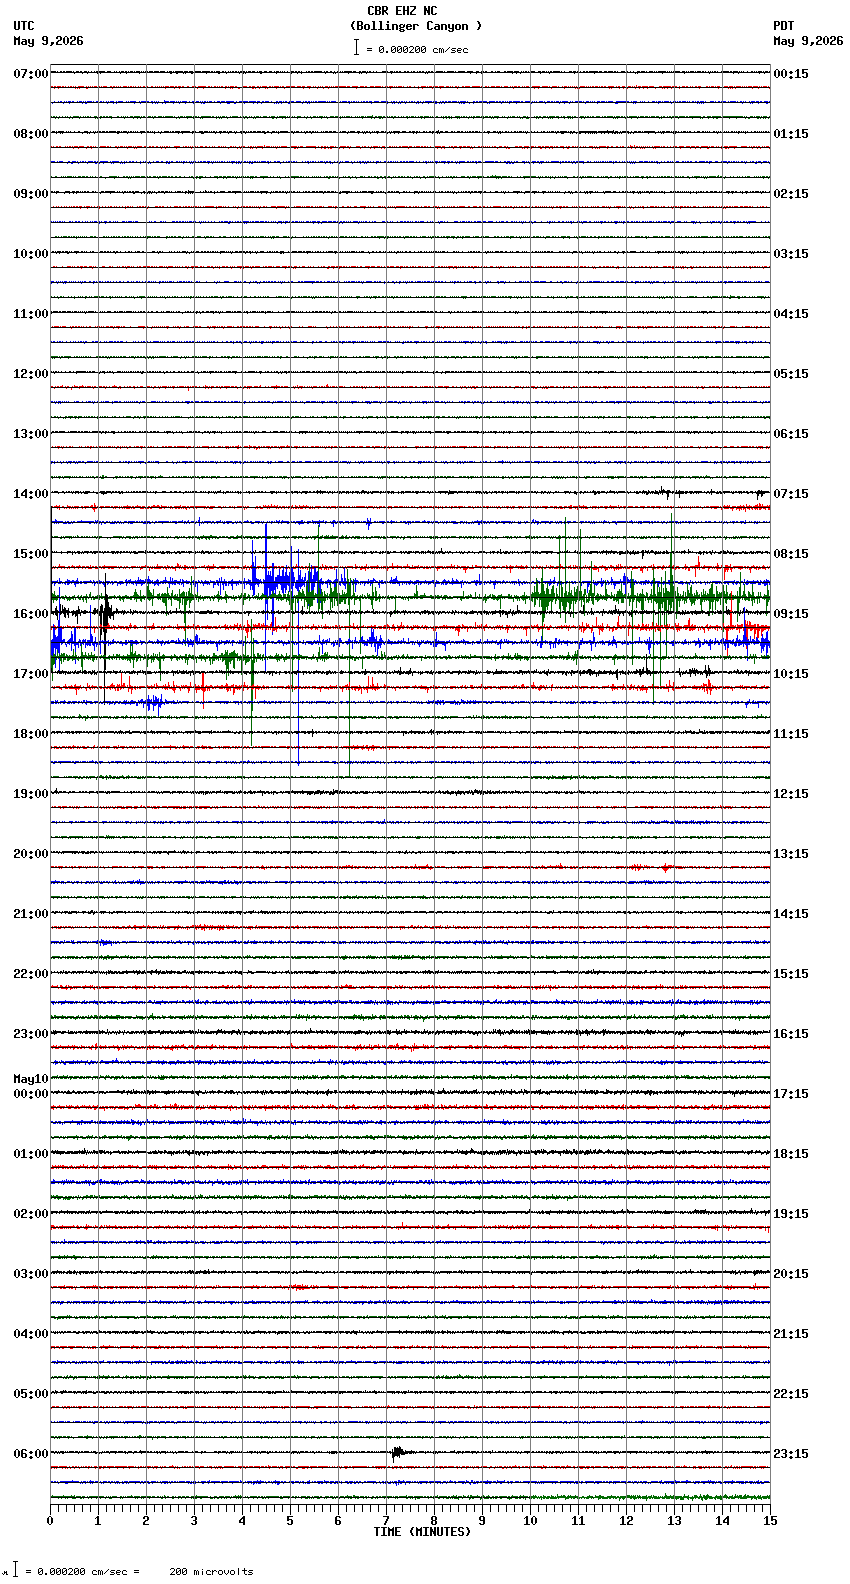Select the 12:00 UTC row label
The image size is (850, 1584).
(31, 374)
